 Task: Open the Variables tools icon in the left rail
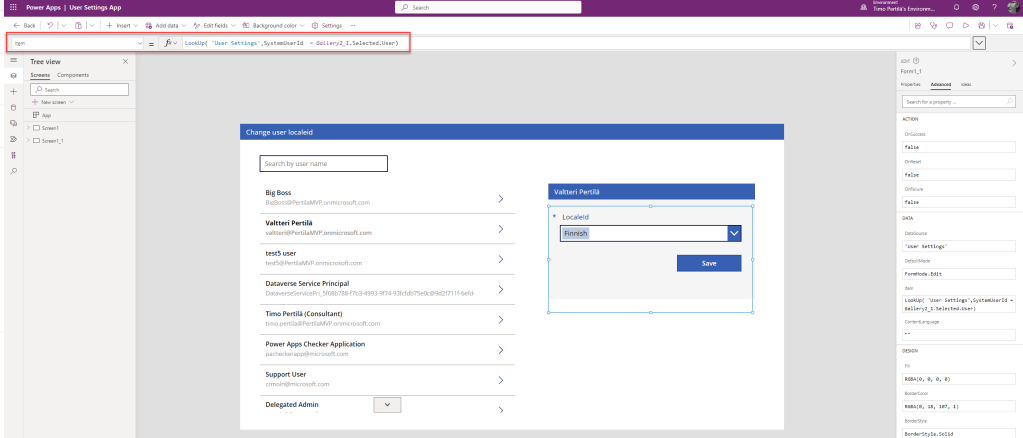[x=13, y=154]
